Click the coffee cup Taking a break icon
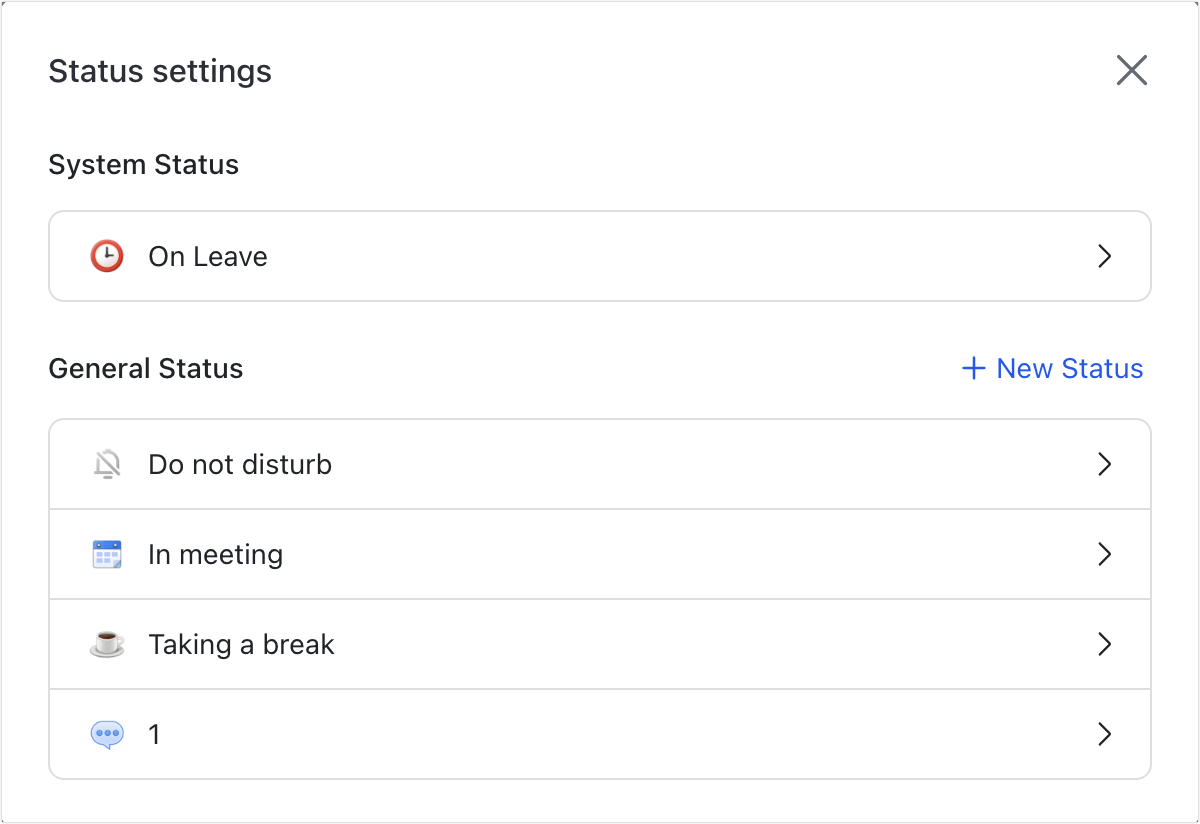 pyautogui.click(x=107, y=645)
